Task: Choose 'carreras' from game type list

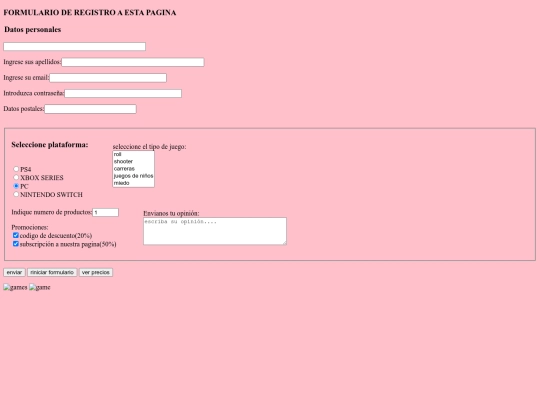Action: [x=133, y=169]
